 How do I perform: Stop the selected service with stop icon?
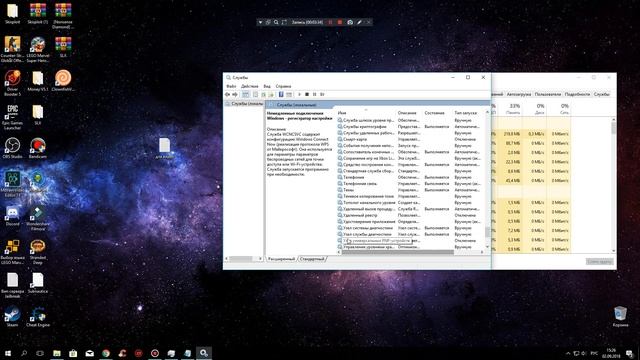tap(307, 94)
